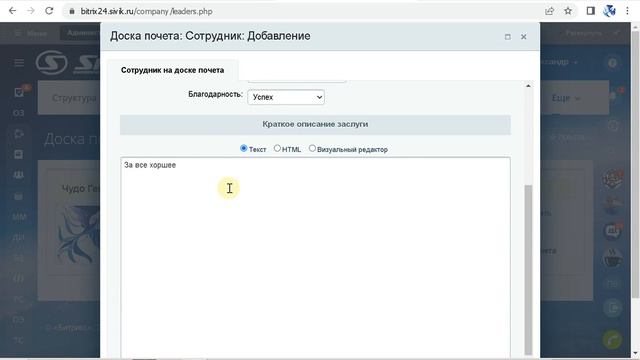Select the Сотрудник на доске почета tab
640x360 pixels.
click(173, 70)
